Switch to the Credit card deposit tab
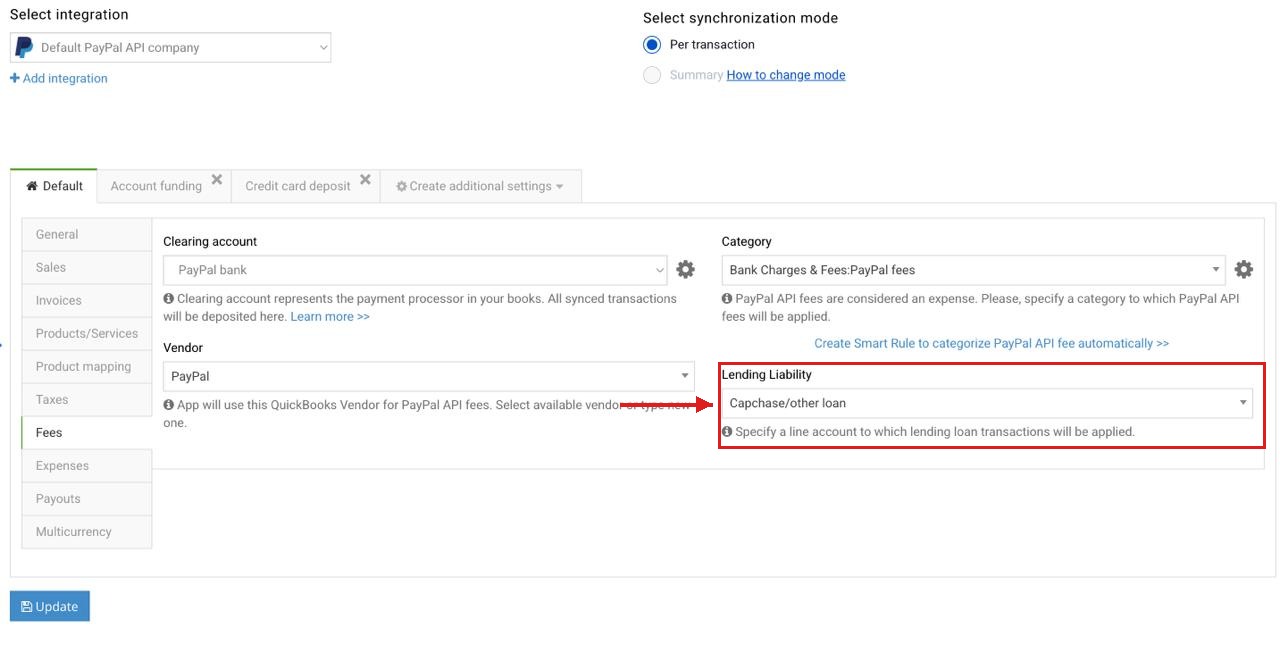Image resolution: width=1280 pixels, height=645 pixels. click(x=298, y=186)
